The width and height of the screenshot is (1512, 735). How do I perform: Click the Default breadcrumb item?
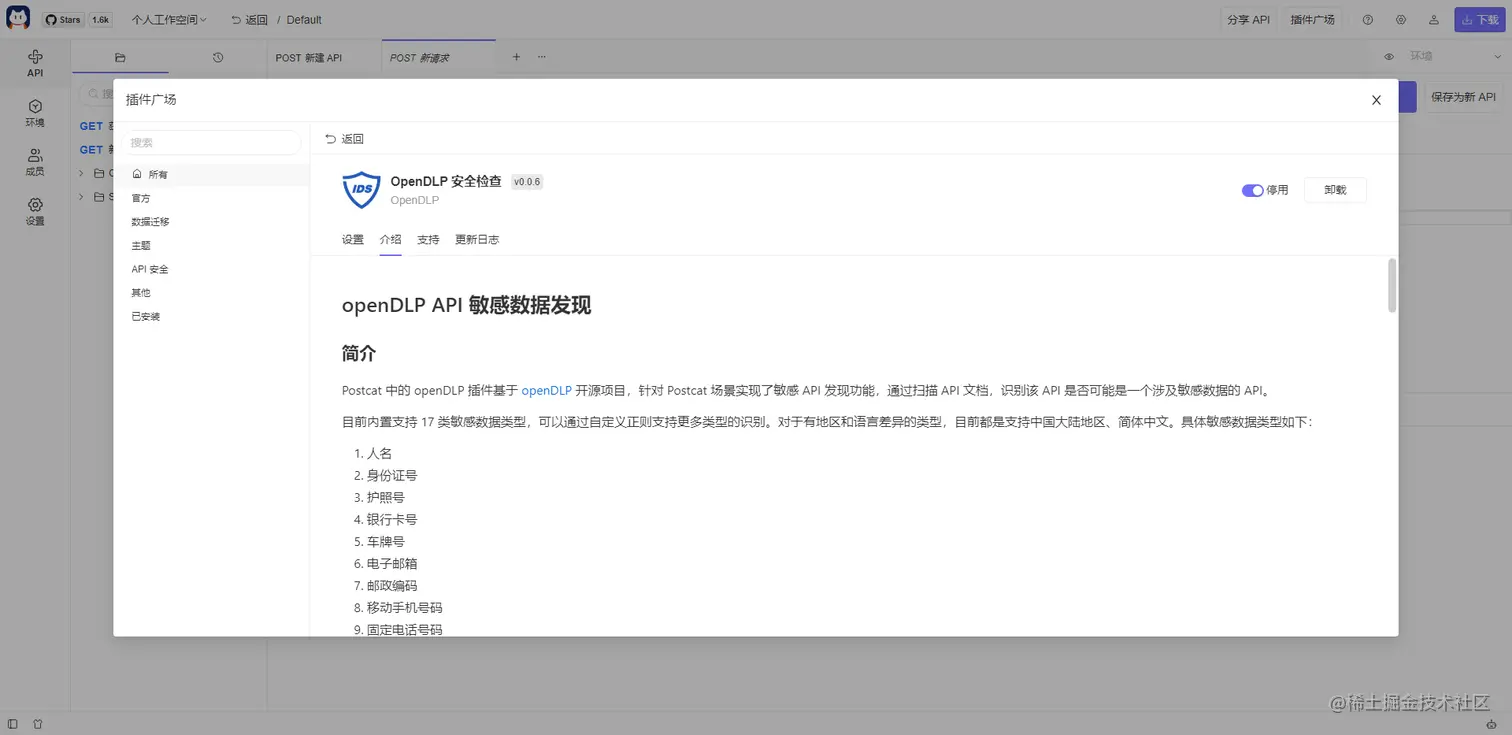point(304,19)
